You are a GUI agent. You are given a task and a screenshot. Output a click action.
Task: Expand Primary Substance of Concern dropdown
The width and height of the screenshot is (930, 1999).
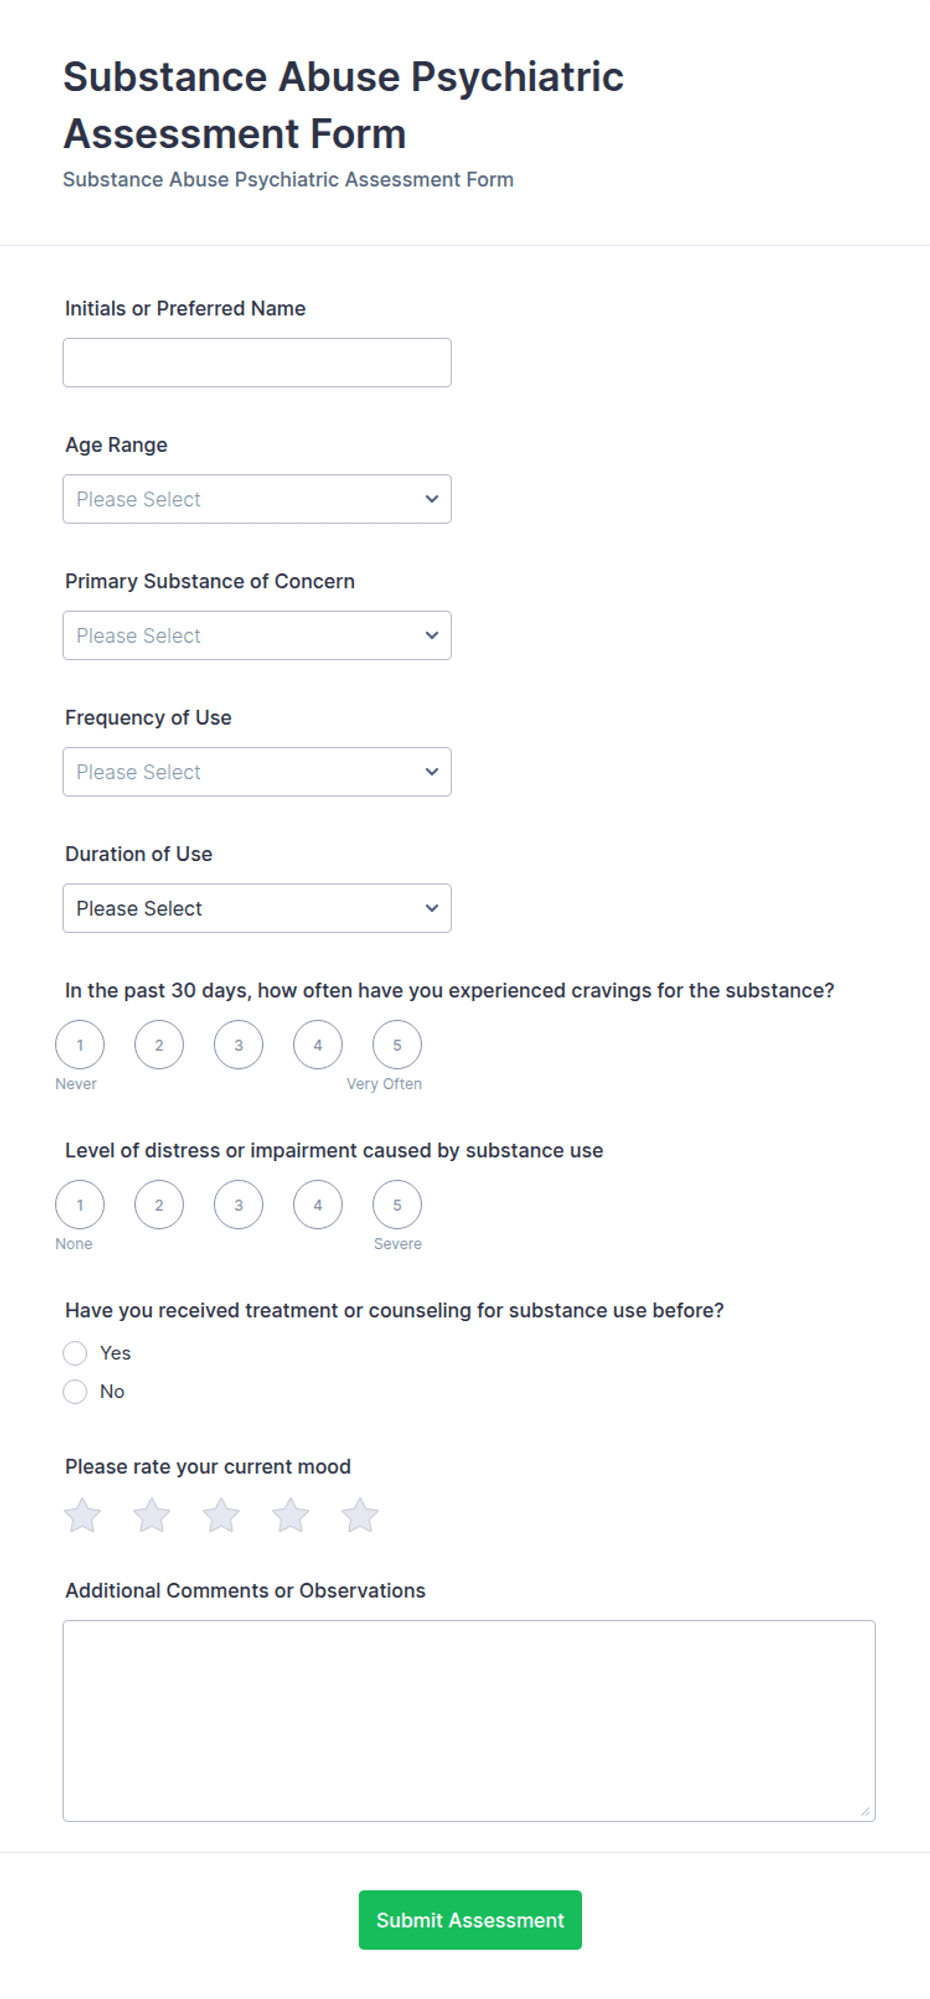click(x=257, y=635)
